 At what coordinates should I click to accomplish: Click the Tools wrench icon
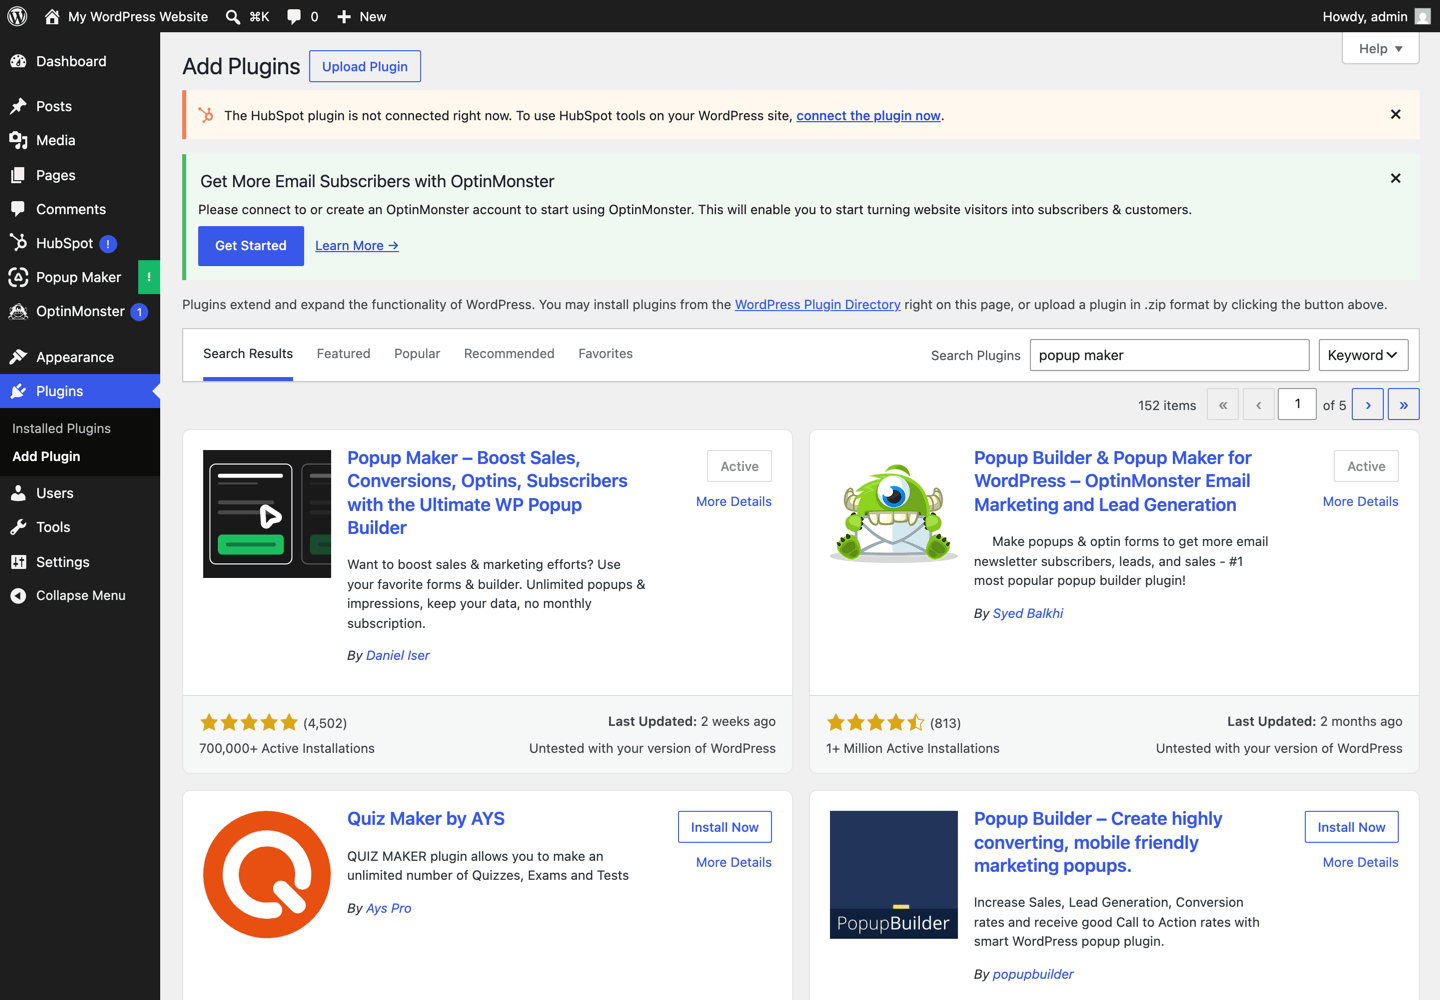tap(18, 527)
